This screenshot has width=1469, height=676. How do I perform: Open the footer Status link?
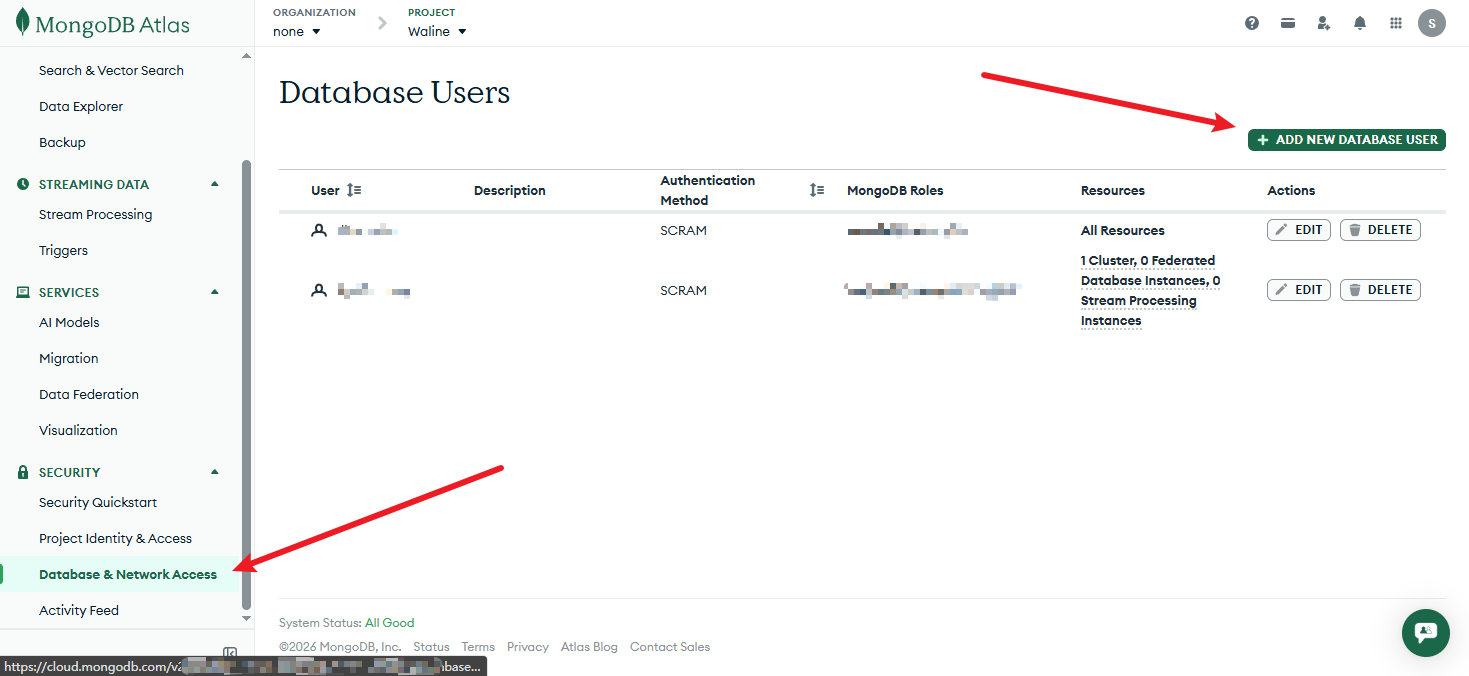[x=431, y=647]
